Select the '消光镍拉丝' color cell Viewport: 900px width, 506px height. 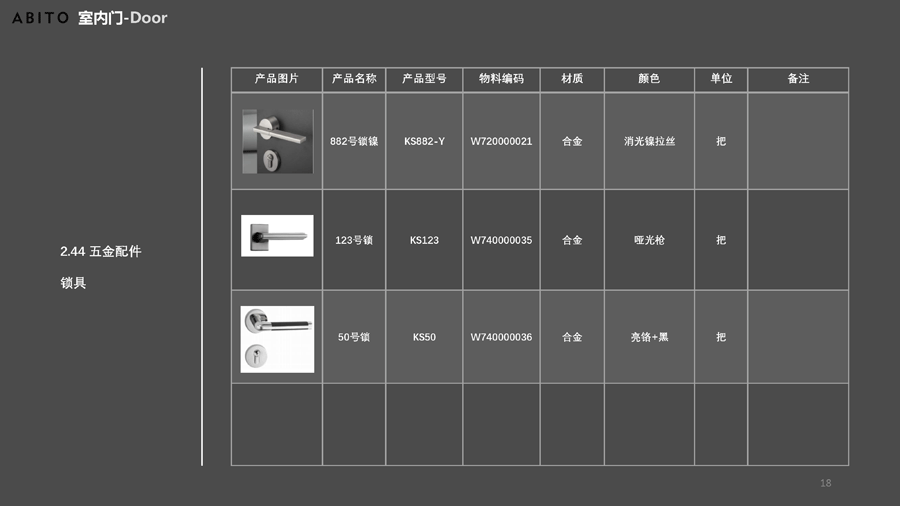(649, 141)
